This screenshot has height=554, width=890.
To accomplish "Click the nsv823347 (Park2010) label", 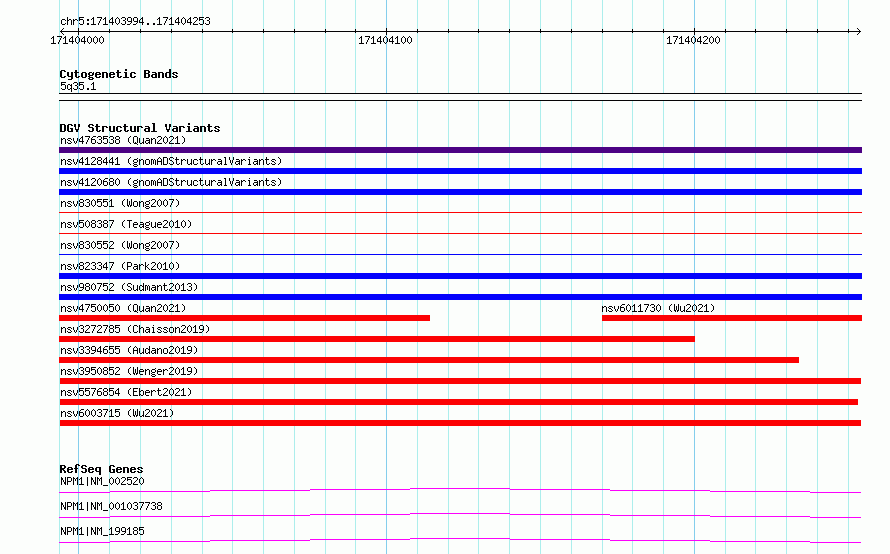I will pos(120,266).
